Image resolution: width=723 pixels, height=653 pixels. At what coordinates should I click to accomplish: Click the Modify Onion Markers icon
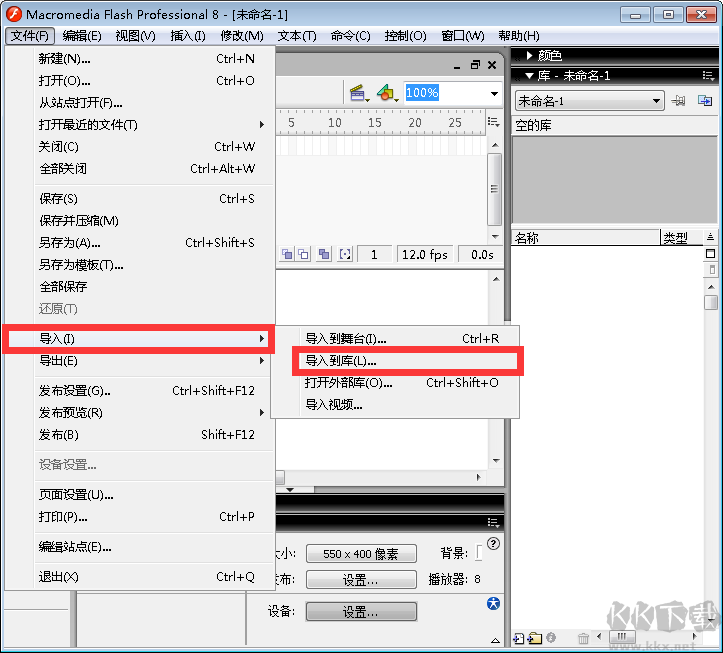[345, 255]
